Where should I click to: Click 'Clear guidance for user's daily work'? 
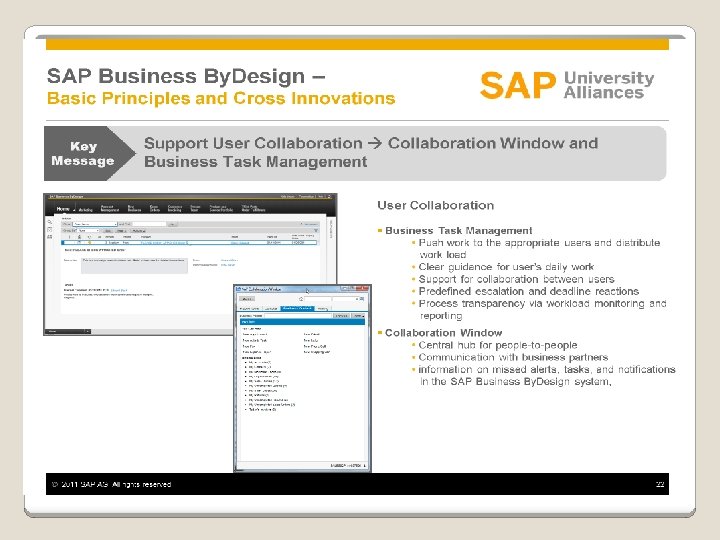pyautogui.click(x=506, y=267)
